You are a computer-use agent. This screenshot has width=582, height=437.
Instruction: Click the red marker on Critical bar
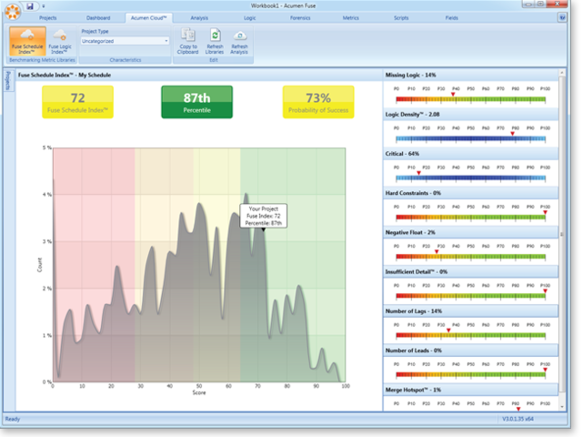419,173
